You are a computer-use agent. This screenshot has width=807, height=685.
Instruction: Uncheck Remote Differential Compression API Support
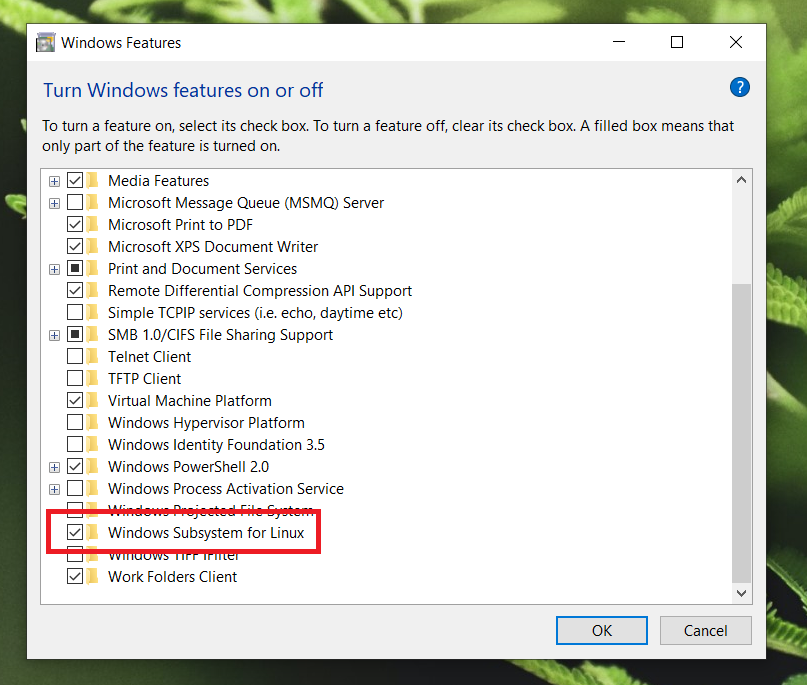(75, 290)
